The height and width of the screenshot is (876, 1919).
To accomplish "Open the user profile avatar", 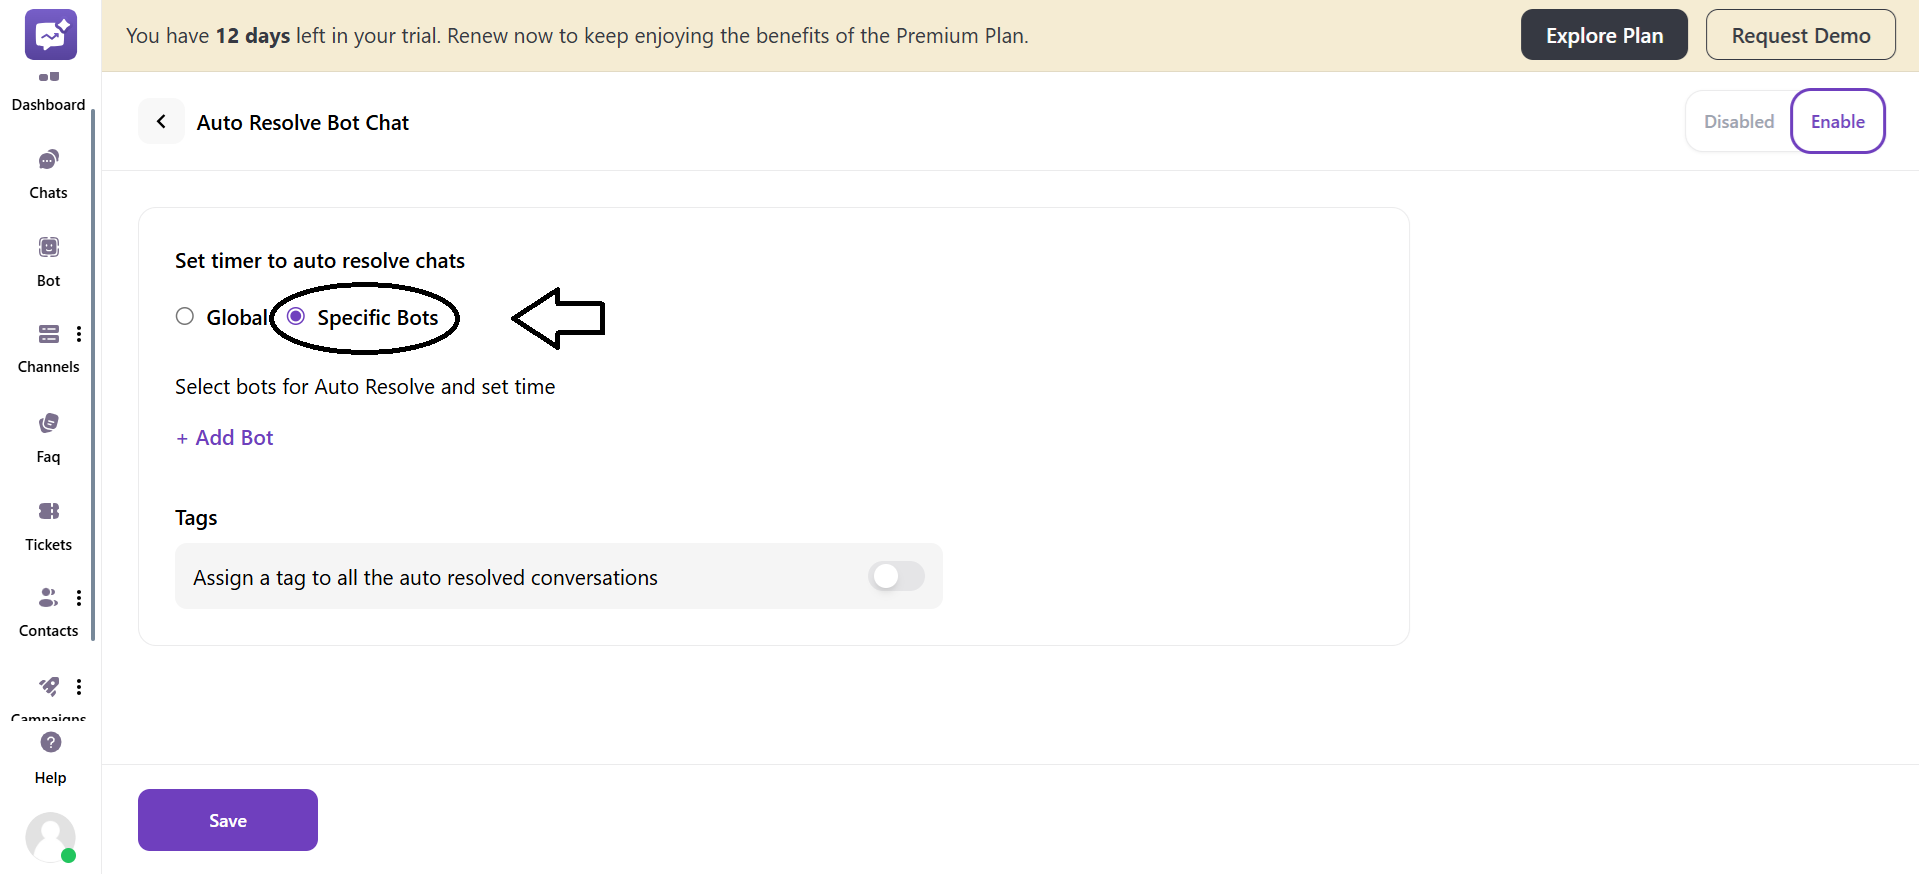I will click(50, 836).
